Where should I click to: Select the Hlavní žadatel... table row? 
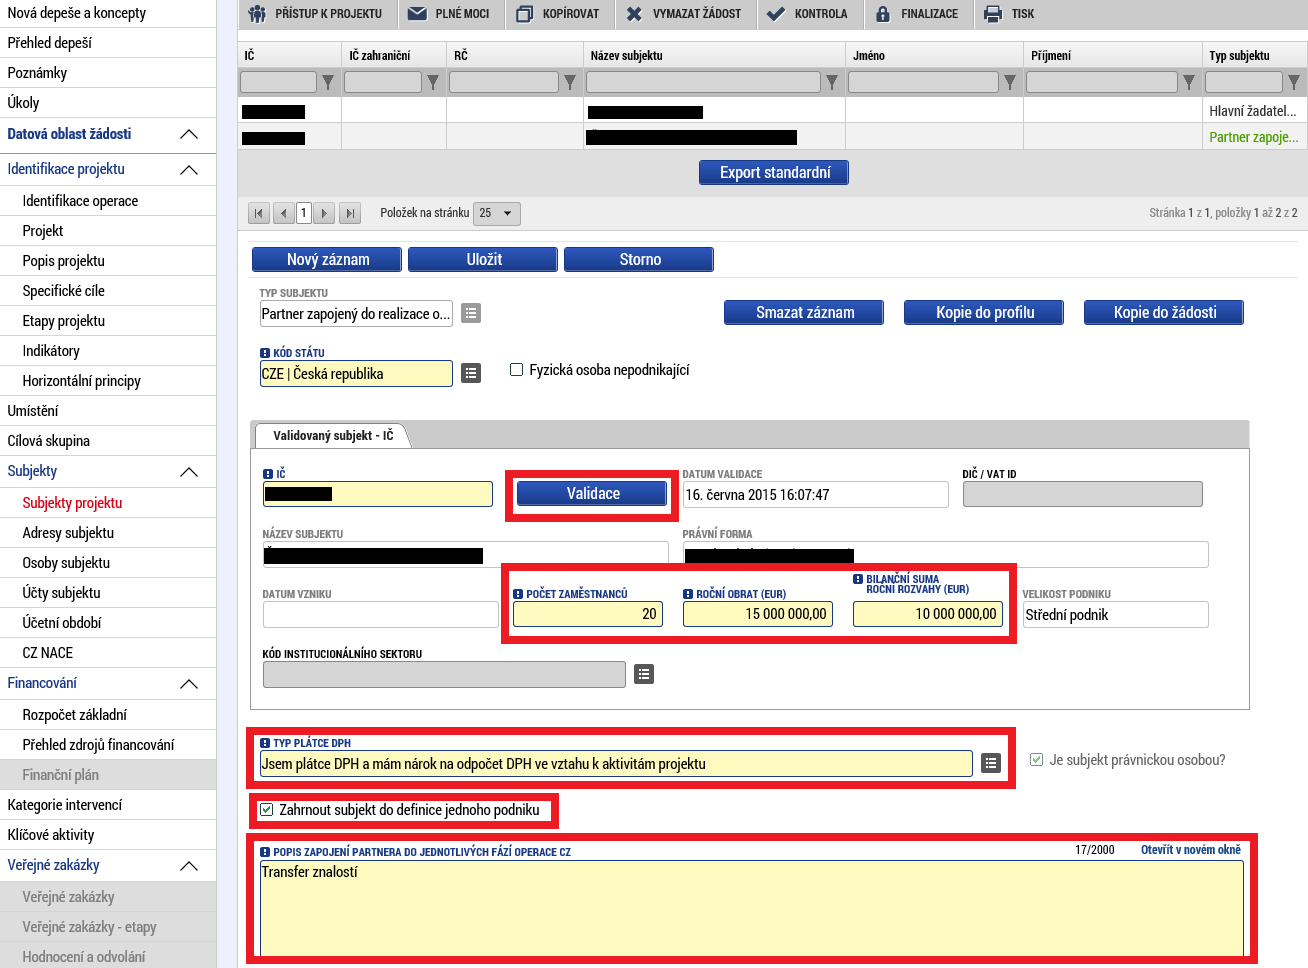coord(772,111)
